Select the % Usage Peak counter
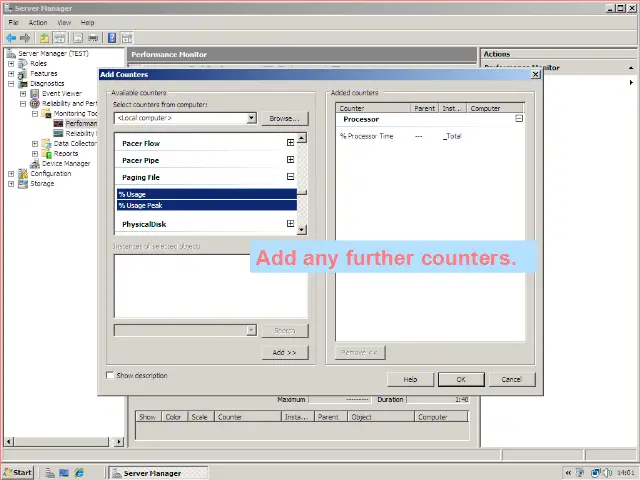640x480 pixels. coord(207,205)
